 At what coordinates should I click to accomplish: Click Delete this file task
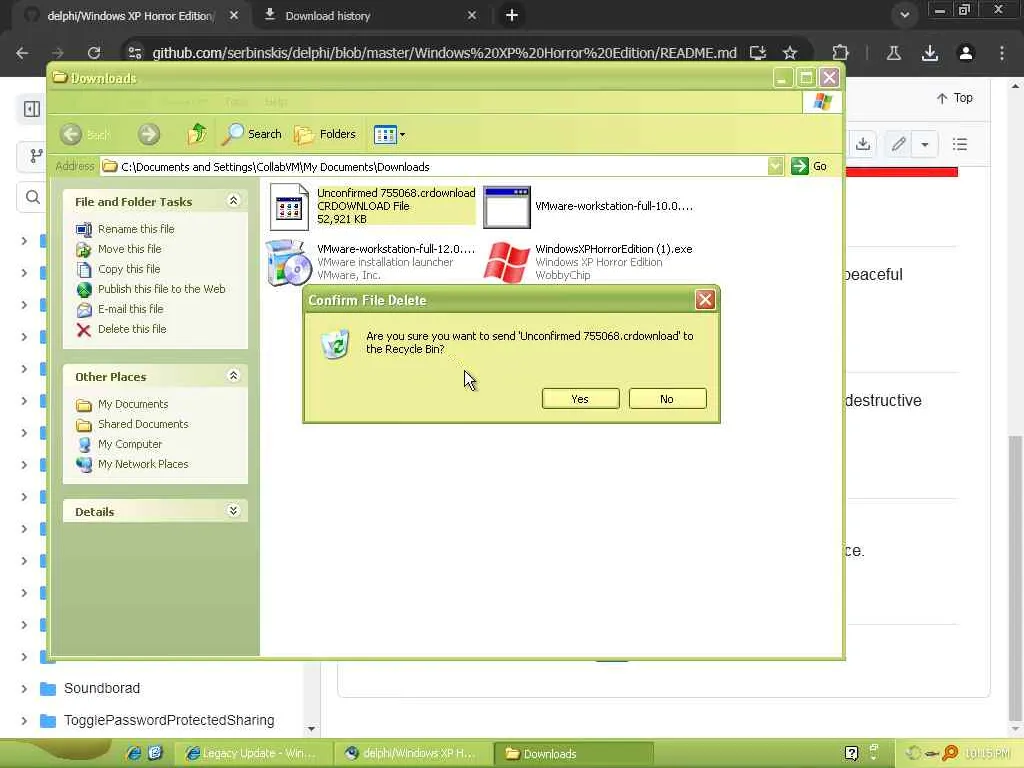tap(132, 329)
